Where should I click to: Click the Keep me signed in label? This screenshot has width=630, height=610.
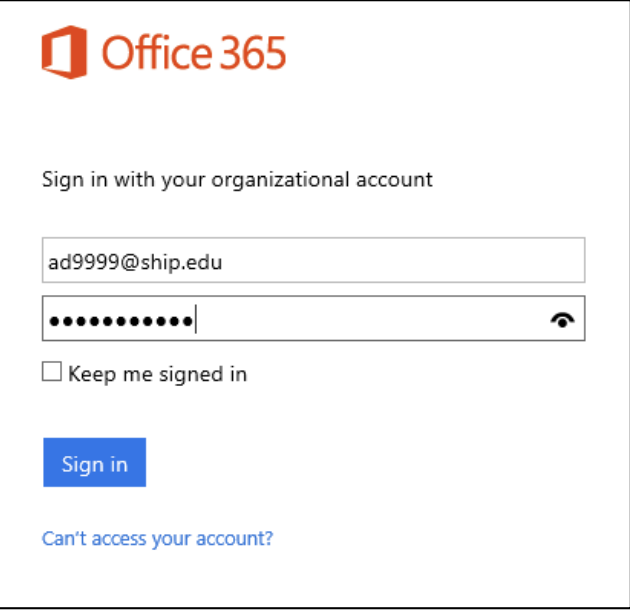click(158, 375)
